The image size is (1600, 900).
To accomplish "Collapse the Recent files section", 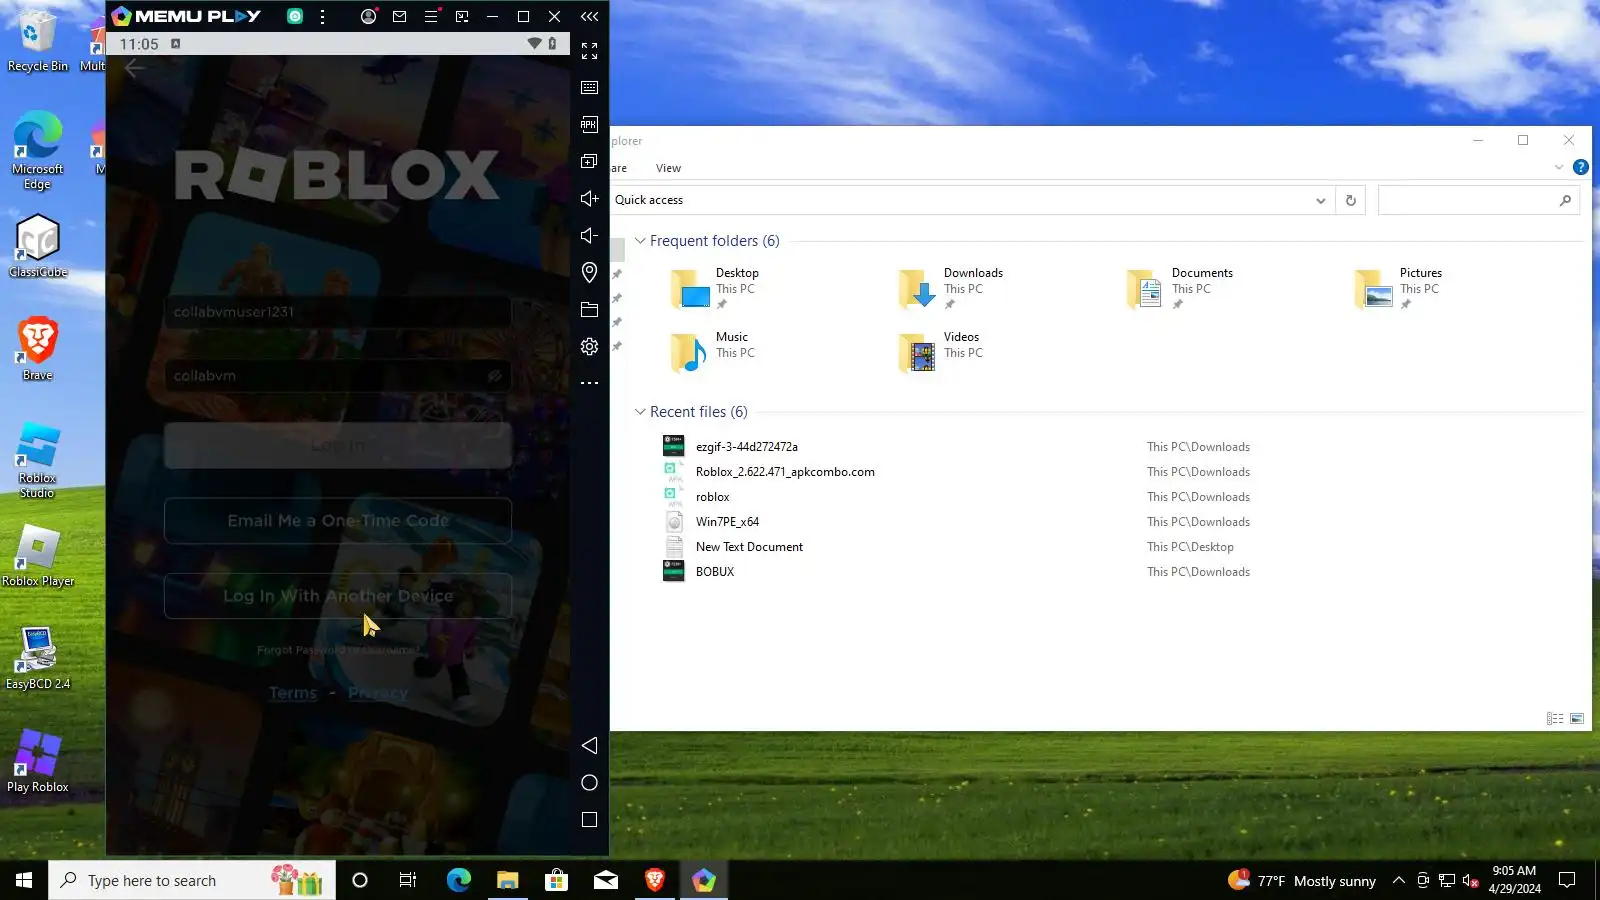I will click(x=640, y=412).
